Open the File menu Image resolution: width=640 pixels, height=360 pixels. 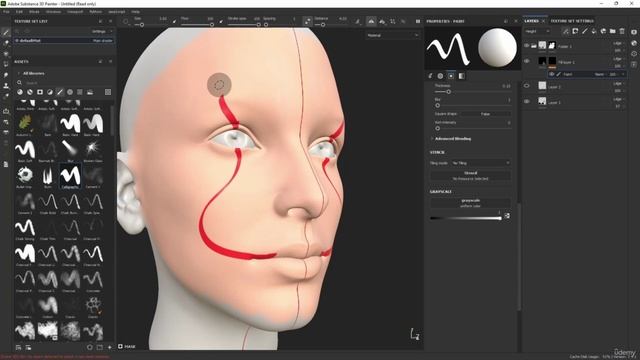coord(6,12)
